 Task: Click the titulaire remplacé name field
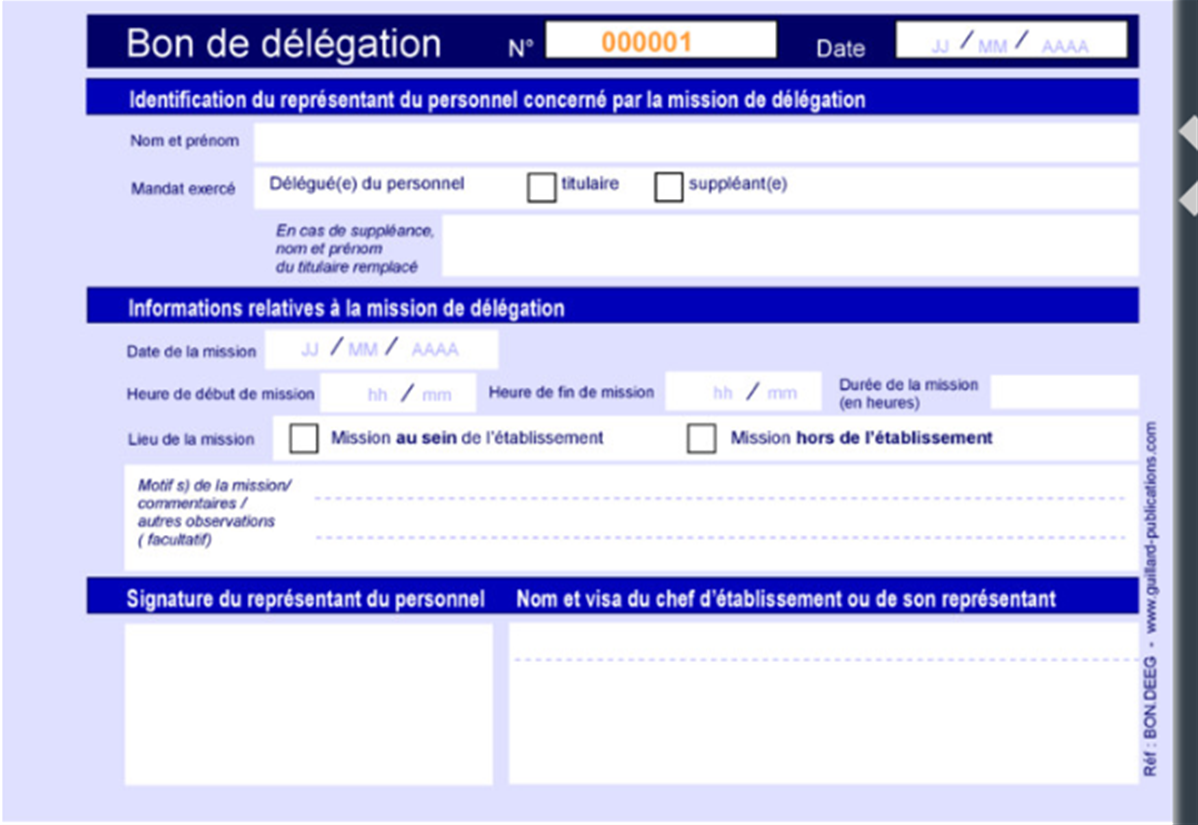coord(790,245)
